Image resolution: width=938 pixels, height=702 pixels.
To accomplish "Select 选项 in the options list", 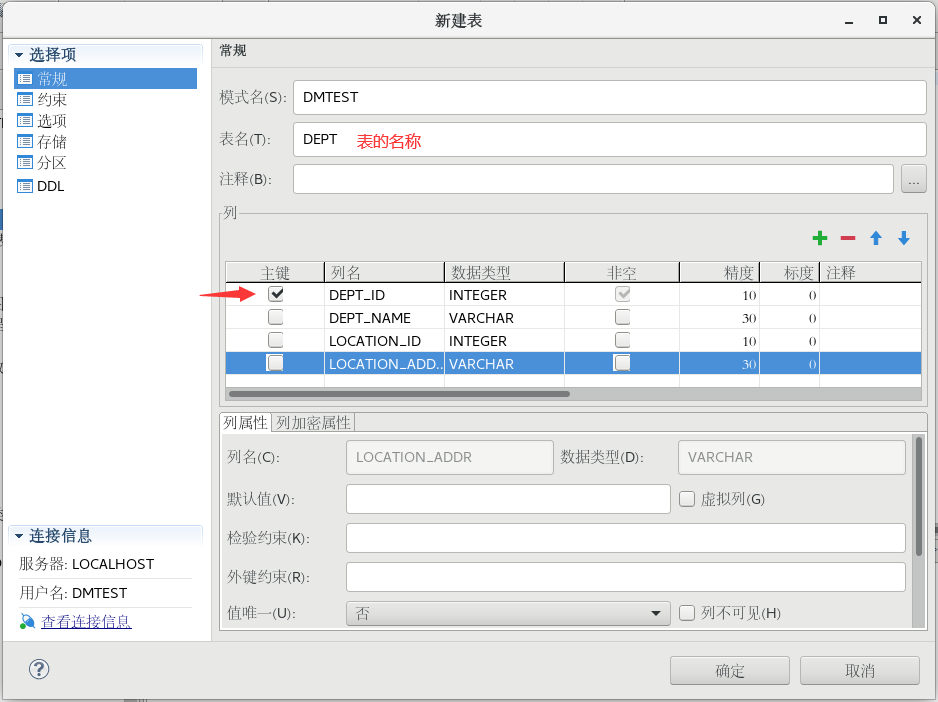I will pos(52,121).
